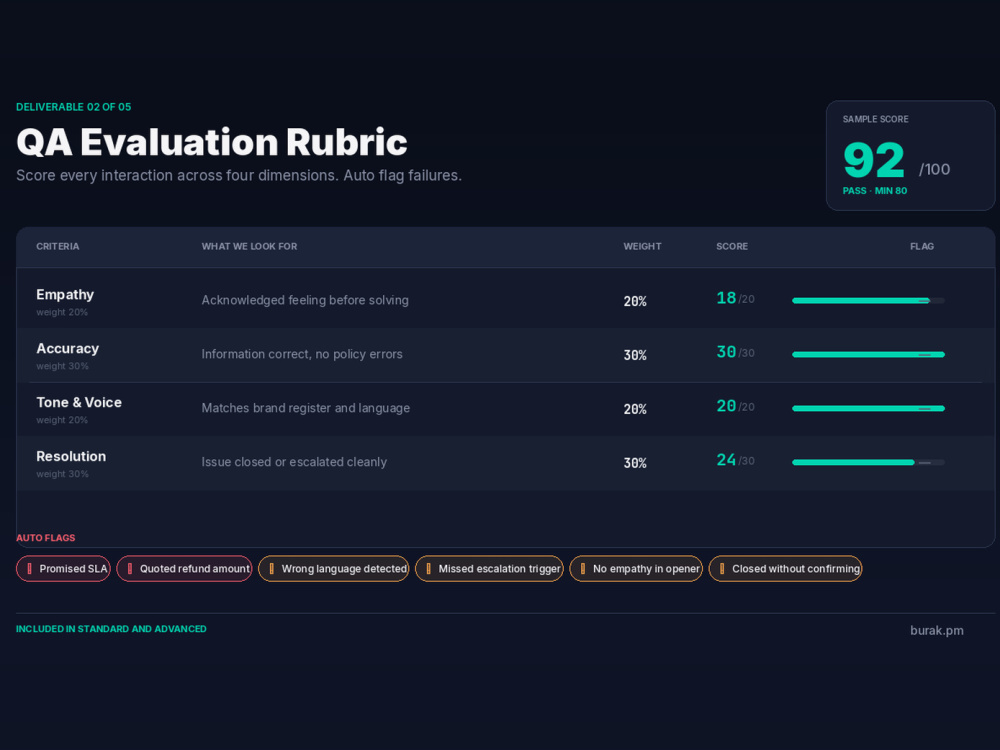
Task: Select the Empathy criteria name
Action: pyautogui.click(x=65, y=295)
